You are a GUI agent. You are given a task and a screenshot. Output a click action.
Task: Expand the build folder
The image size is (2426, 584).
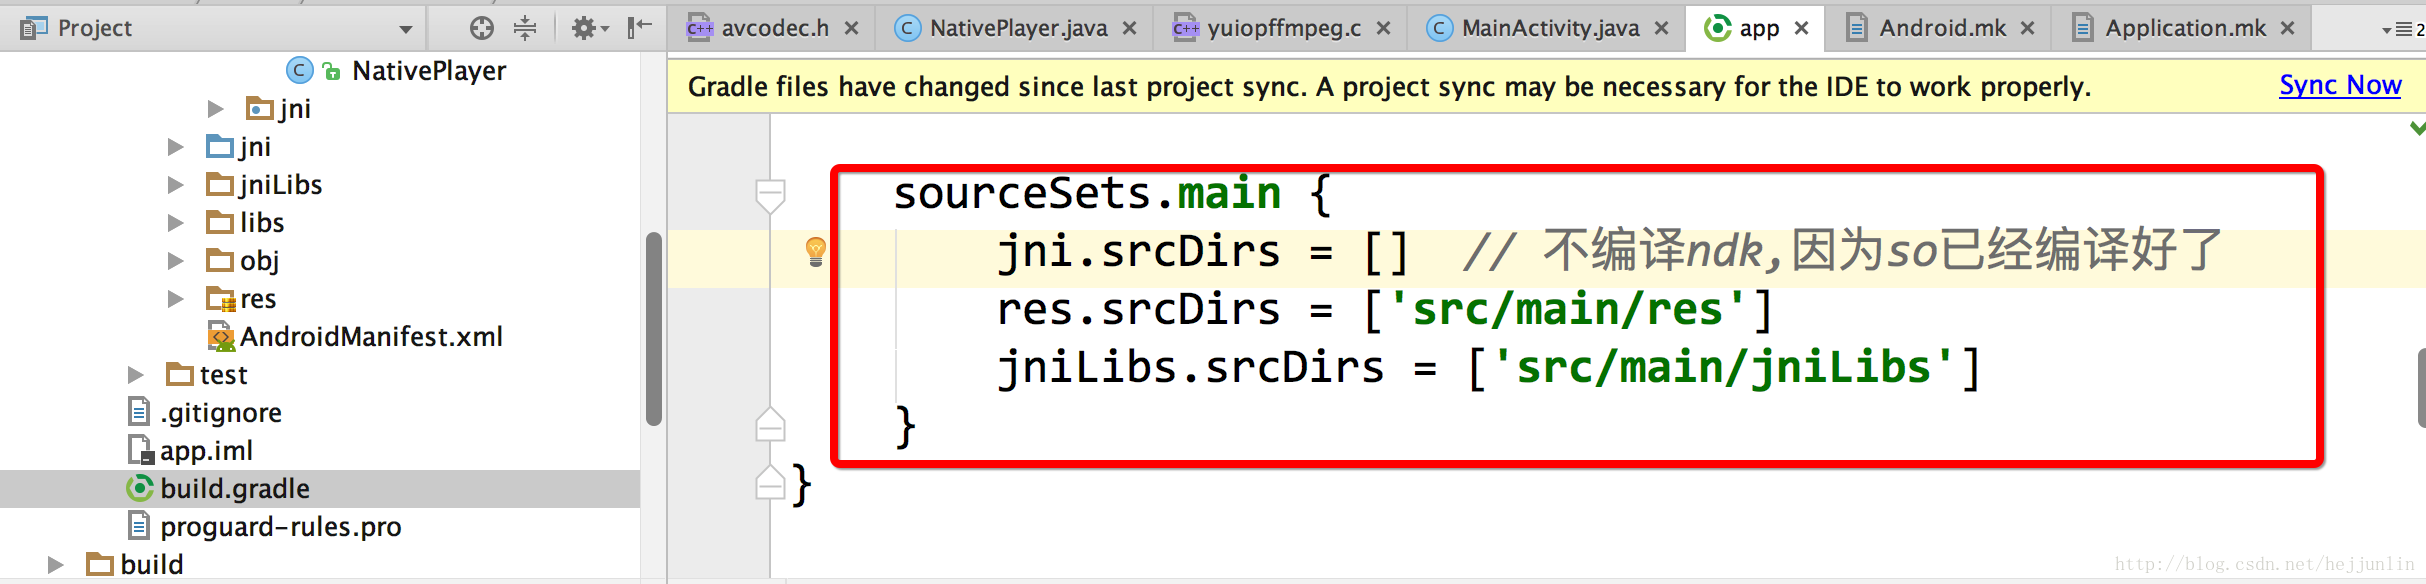click(55, 564)
